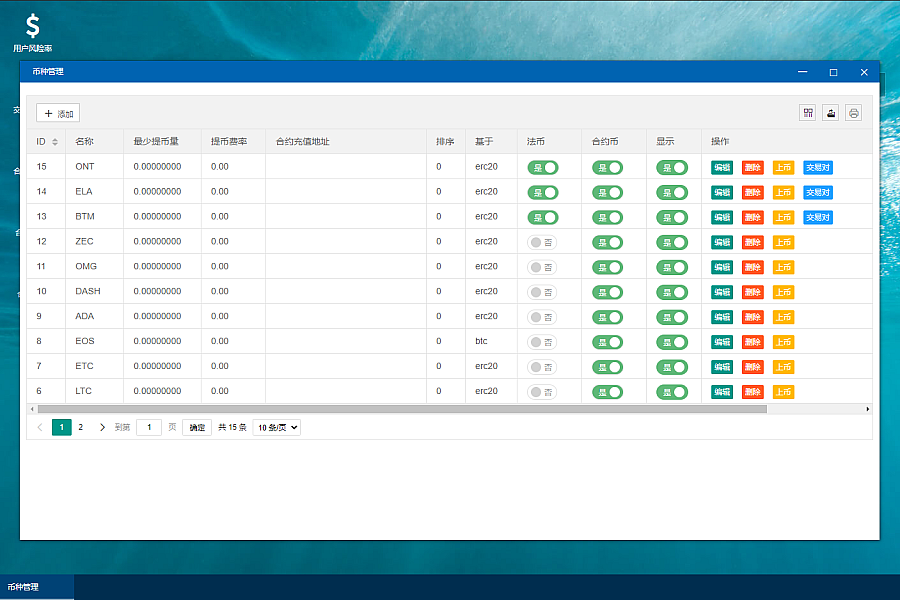Click the page number input field
This screenshot has height=600, width=900.
pos(149,427)
